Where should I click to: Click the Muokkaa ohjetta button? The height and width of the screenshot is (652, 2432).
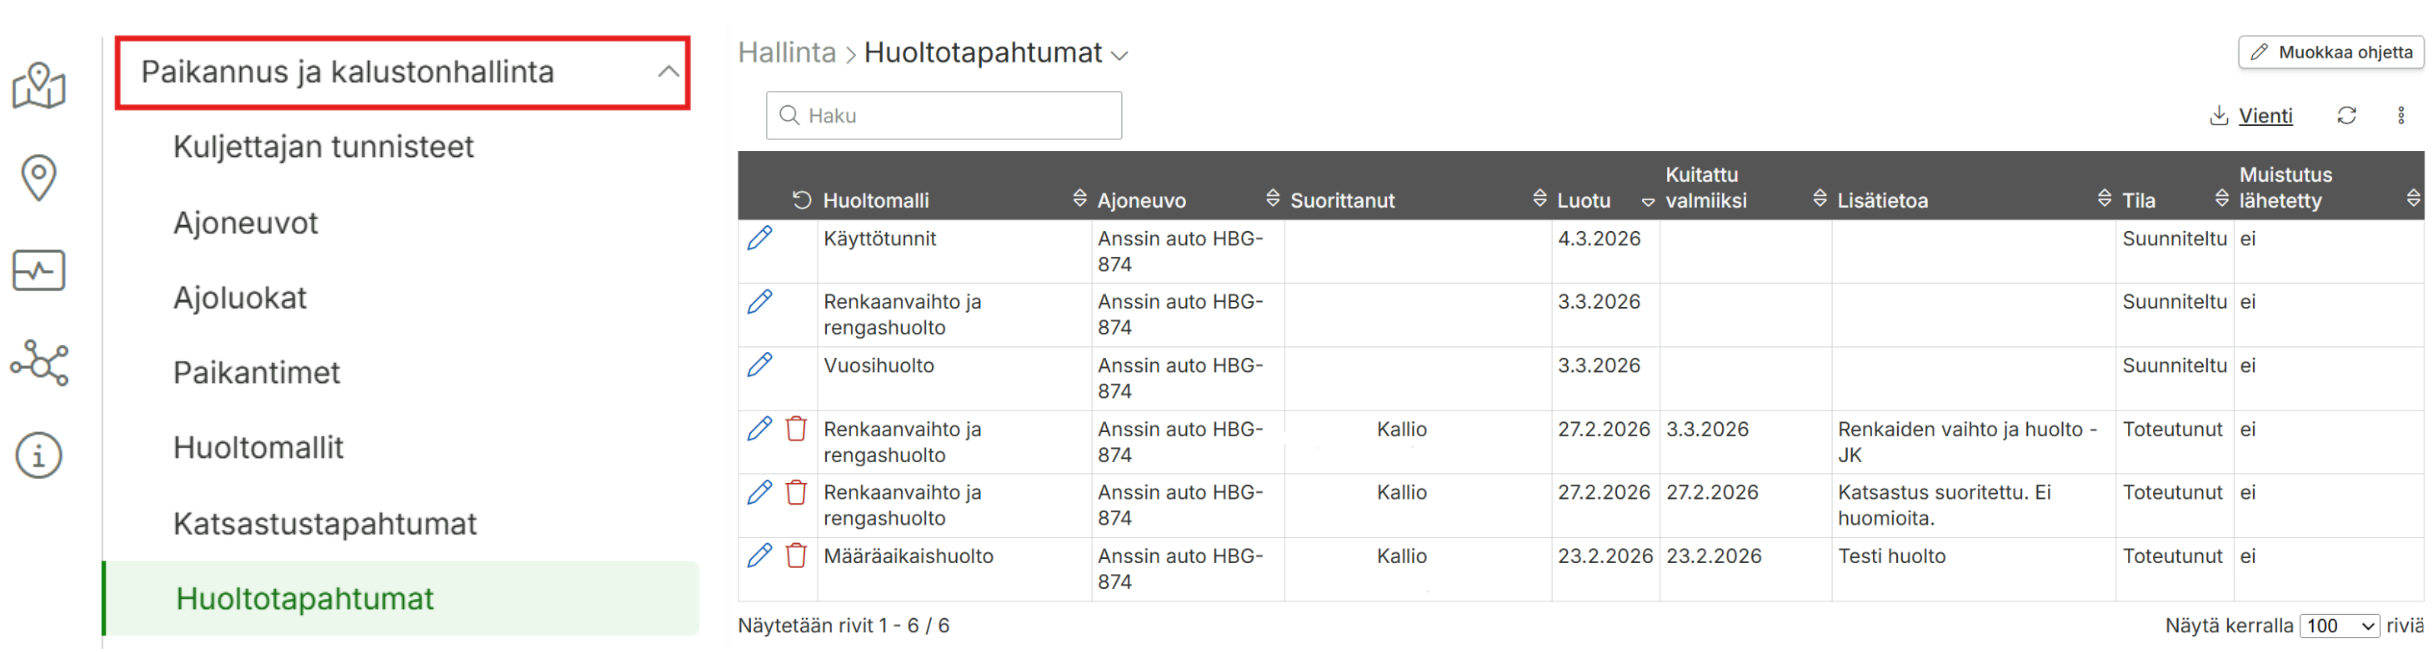(x=2331, y=52)
